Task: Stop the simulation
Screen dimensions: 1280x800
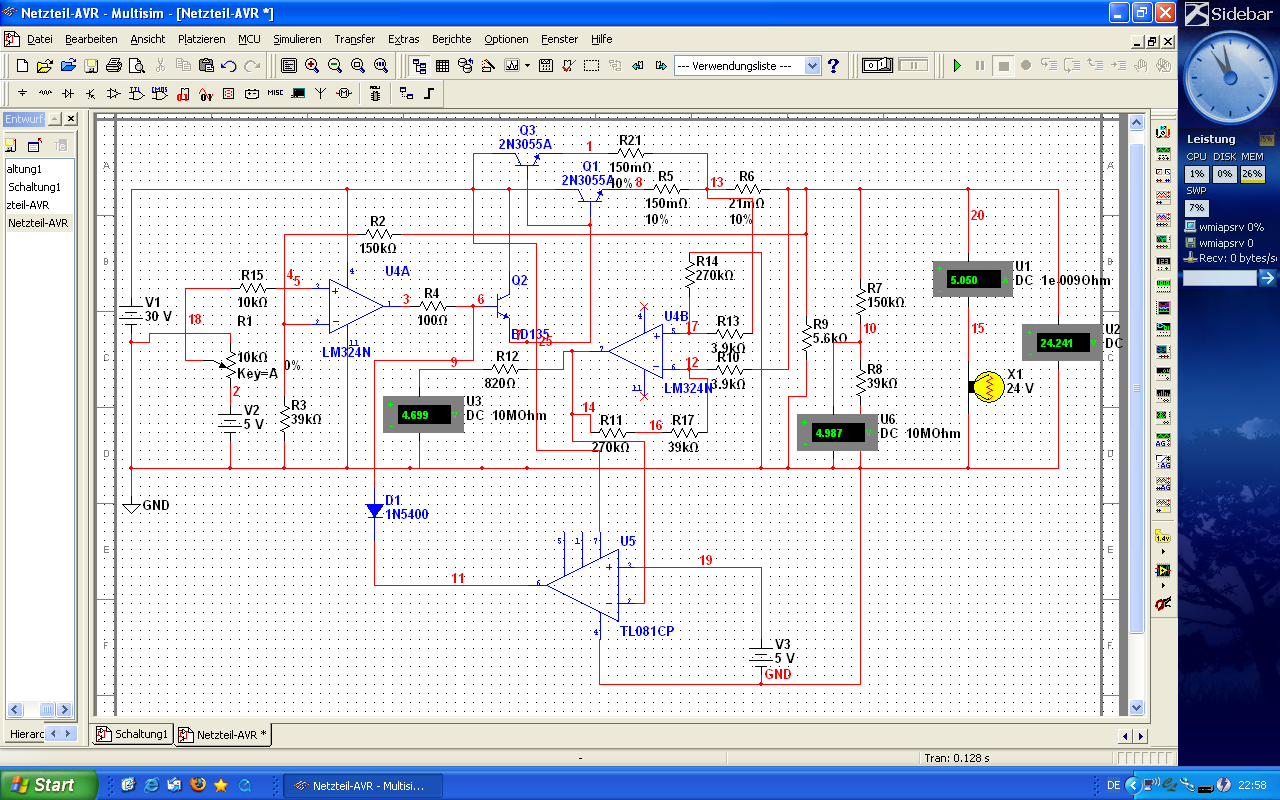Action: coord(1003,65)
